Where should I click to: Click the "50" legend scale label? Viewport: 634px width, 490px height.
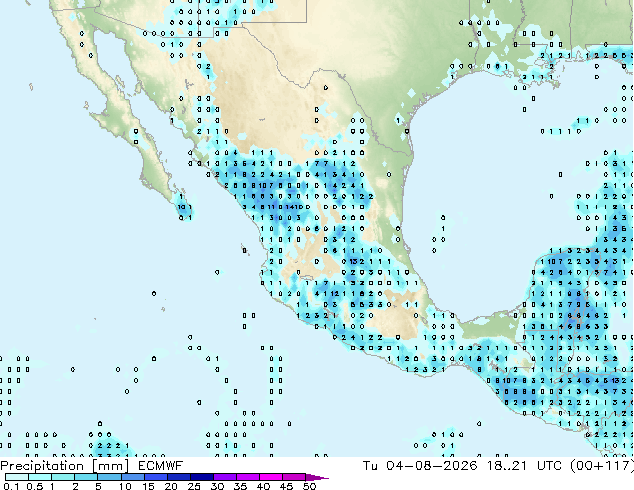pos(310,486)
